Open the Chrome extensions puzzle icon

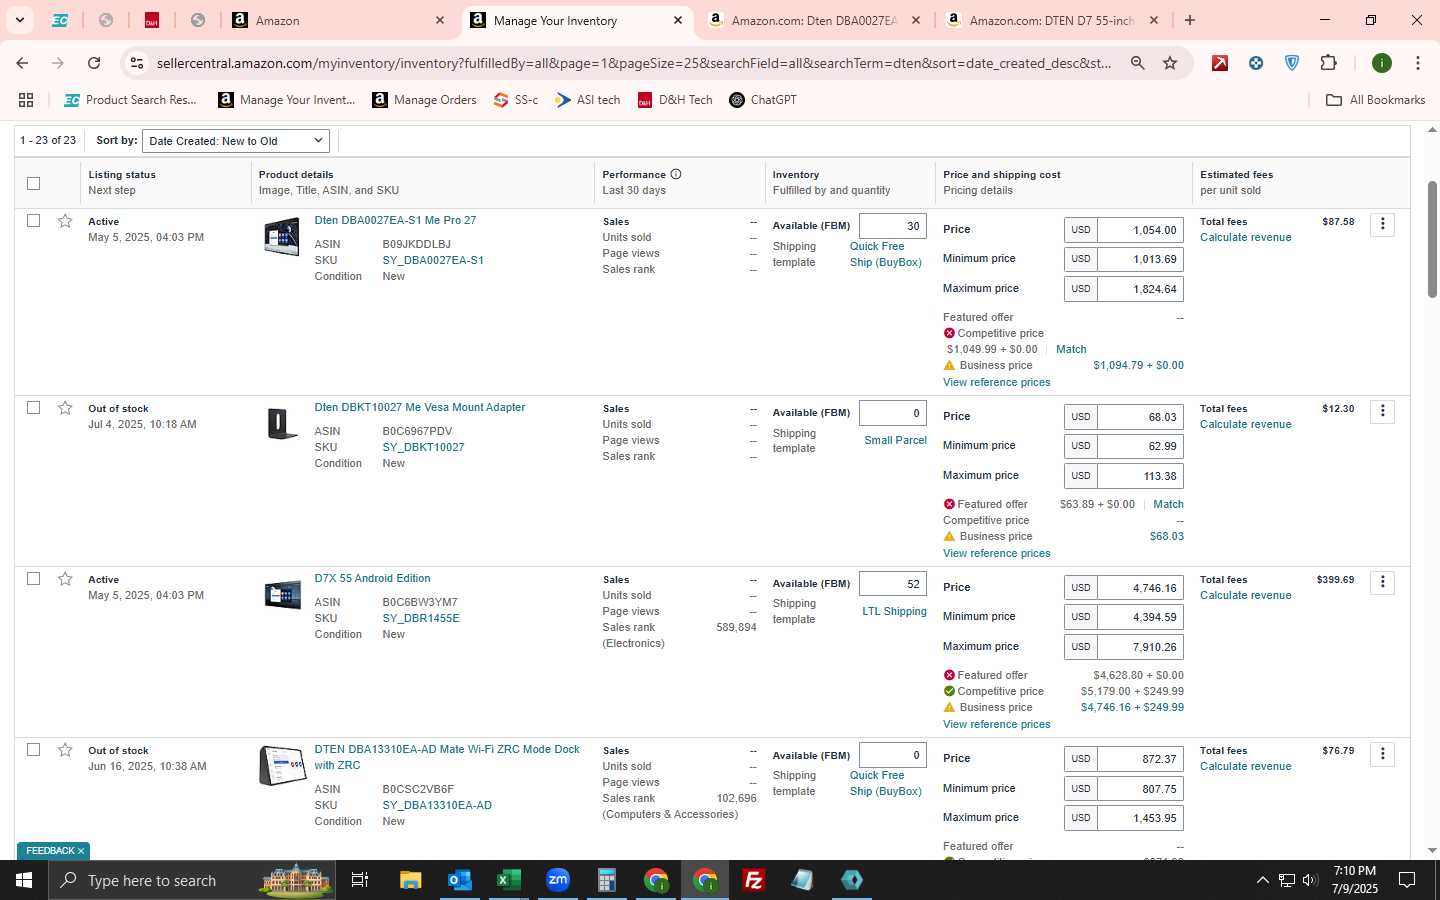point(1328,63)
